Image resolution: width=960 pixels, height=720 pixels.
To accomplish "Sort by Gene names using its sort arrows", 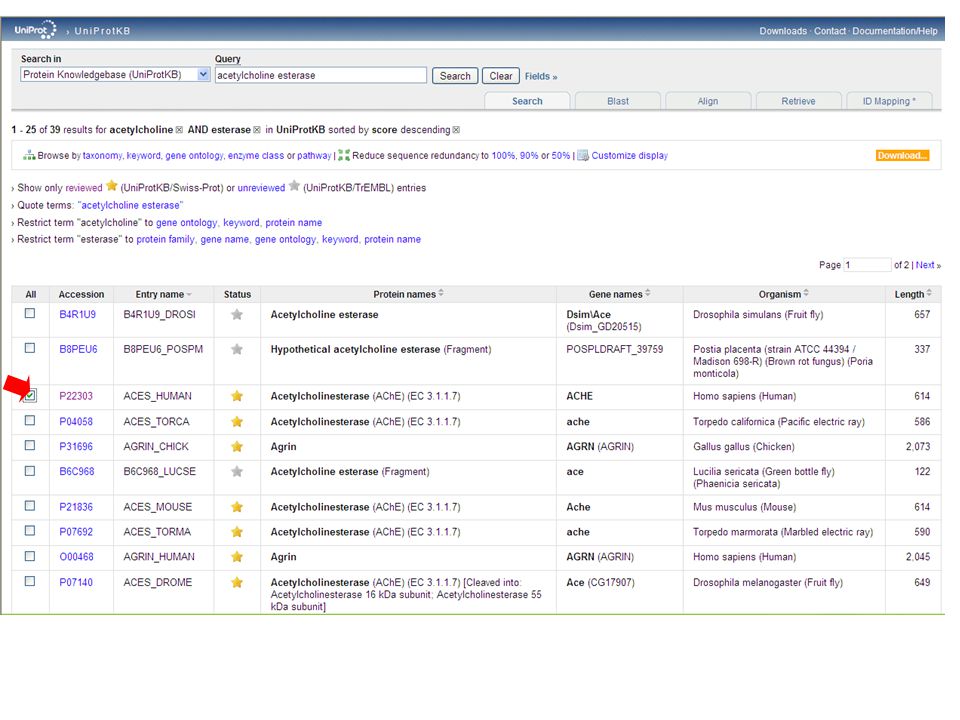I will (648, 293).
